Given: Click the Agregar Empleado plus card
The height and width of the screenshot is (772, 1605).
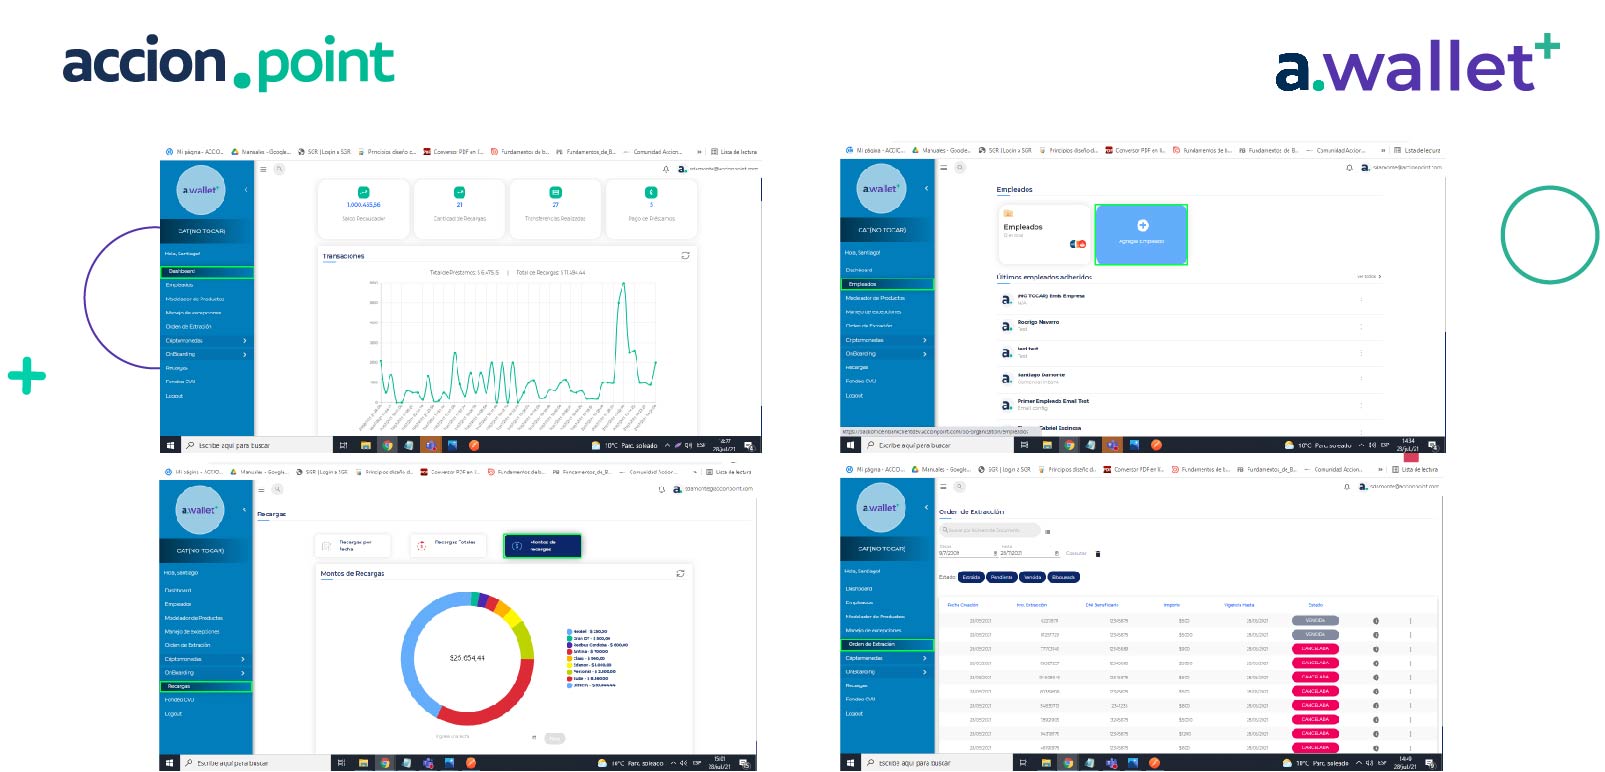Looking at the screenshot, I should tap(1141, 234).
